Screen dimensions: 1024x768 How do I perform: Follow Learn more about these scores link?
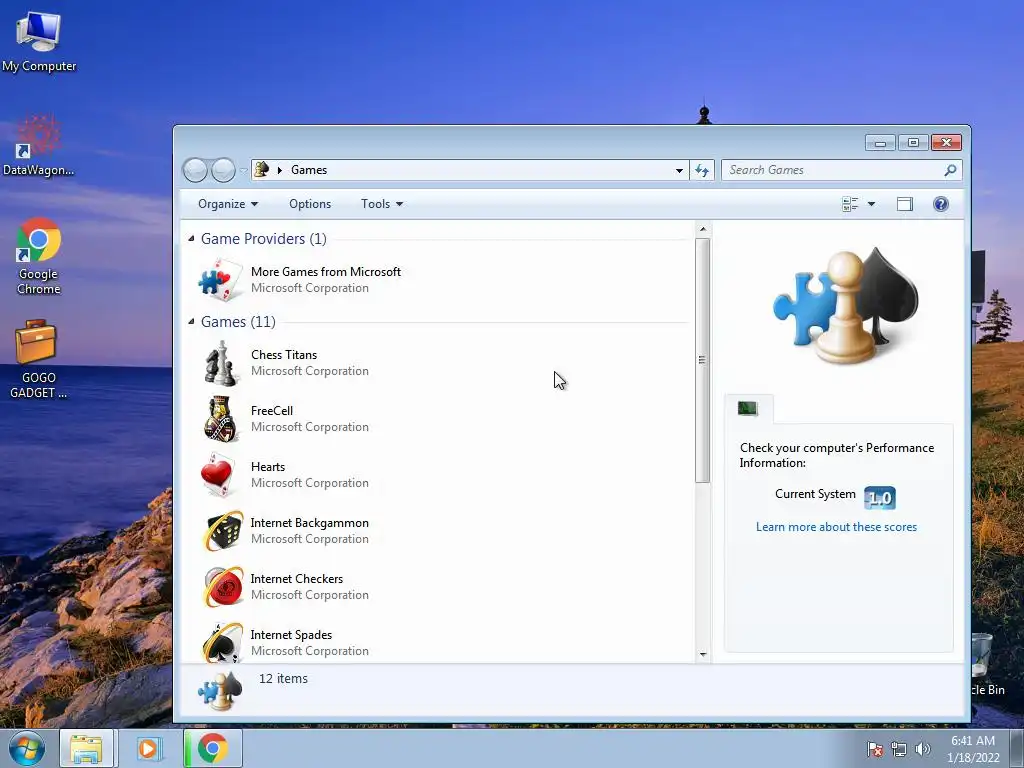pos(836,527)
